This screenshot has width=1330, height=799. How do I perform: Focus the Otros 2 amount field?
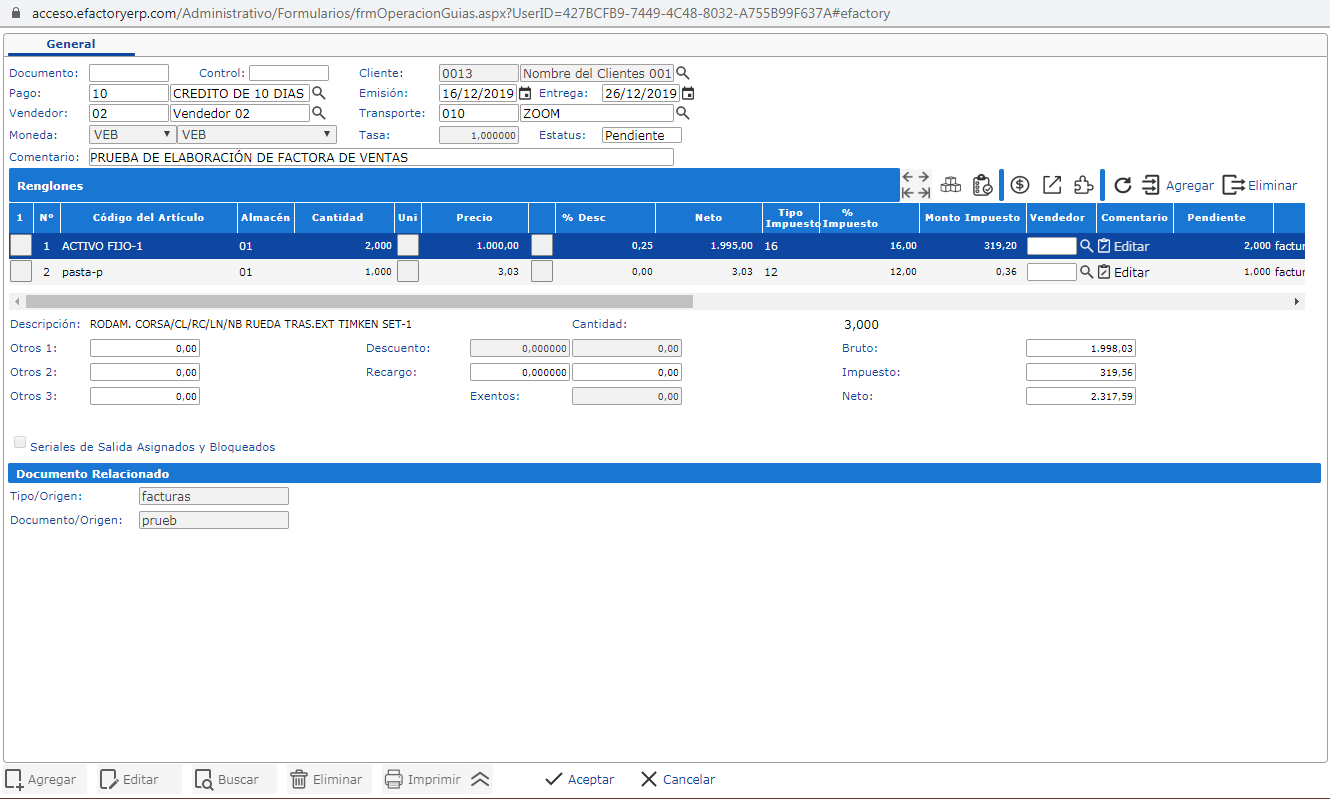pos(145,372)
